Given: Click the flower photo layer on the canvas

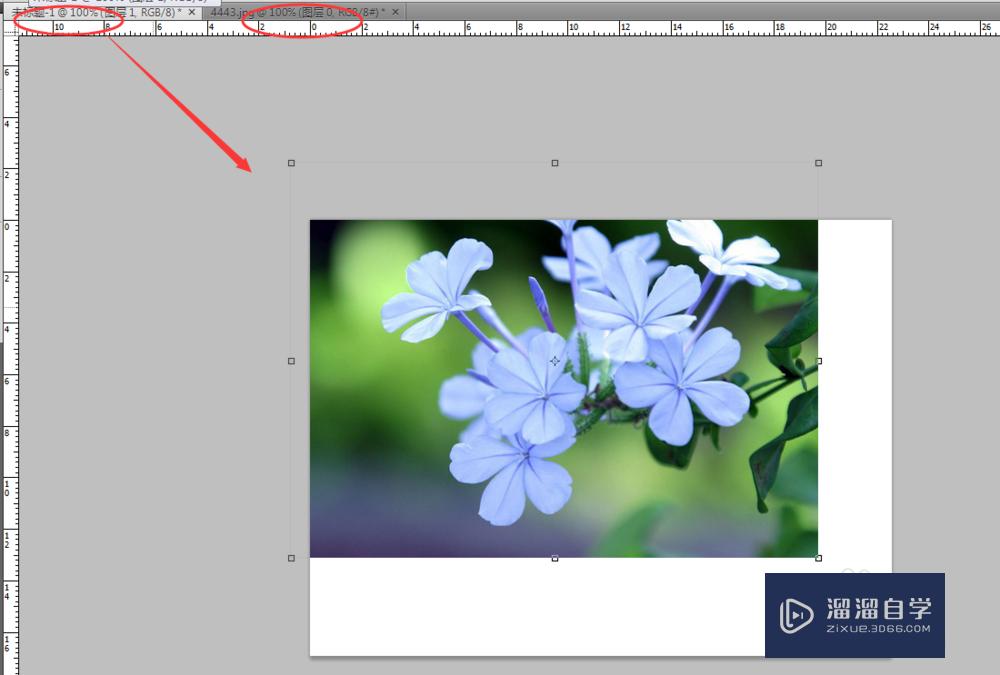Looking at the screenshot, I should coord(564,389).
